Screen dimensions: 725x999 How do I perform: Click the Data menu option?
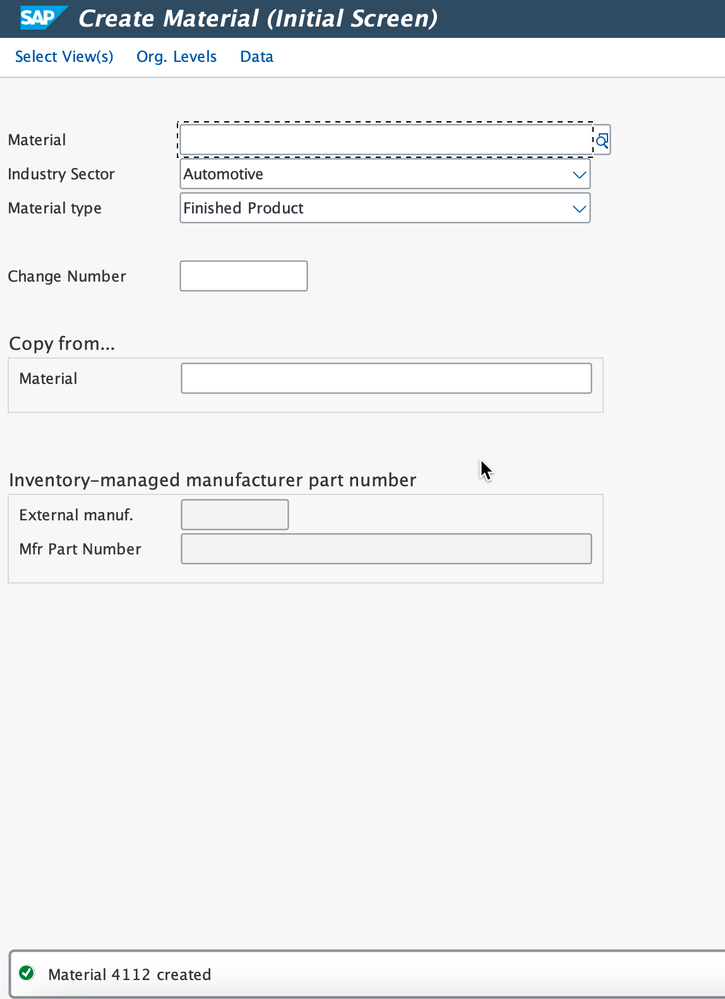click(x=256, y=57)
